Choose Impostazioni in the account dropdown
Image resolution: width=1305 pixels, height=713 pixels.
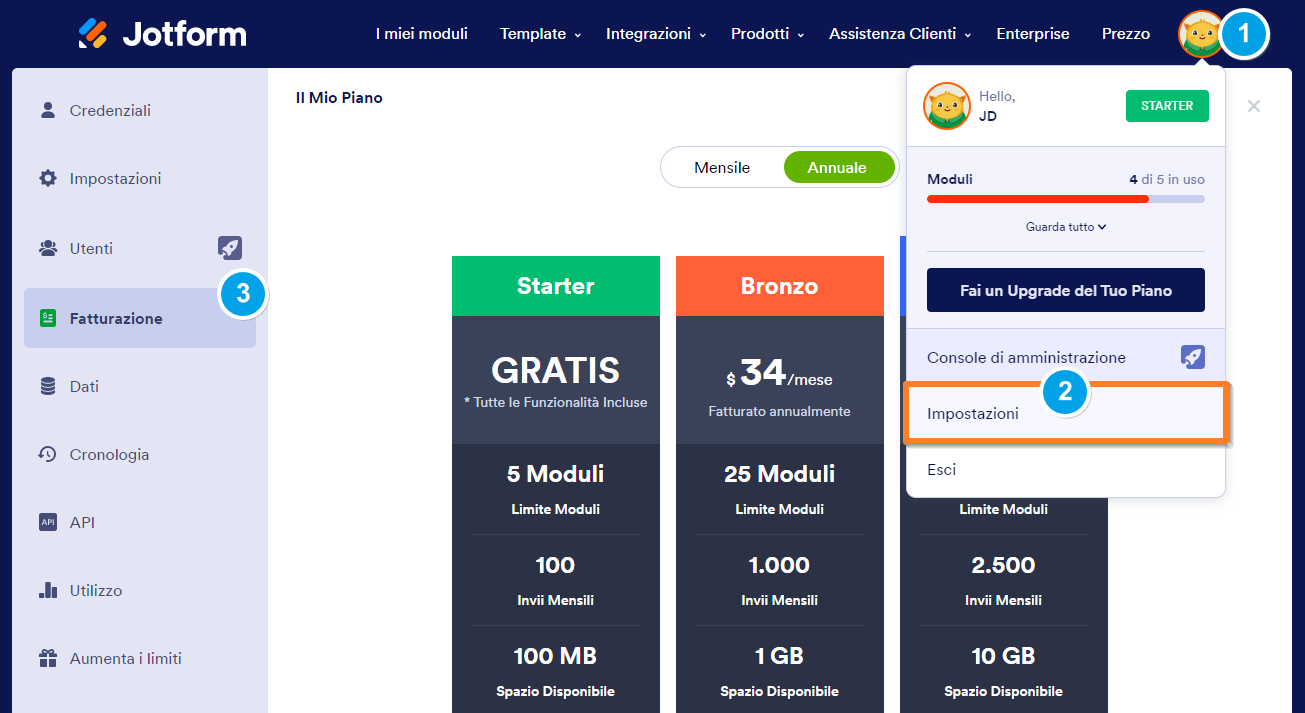[1066, 413]
